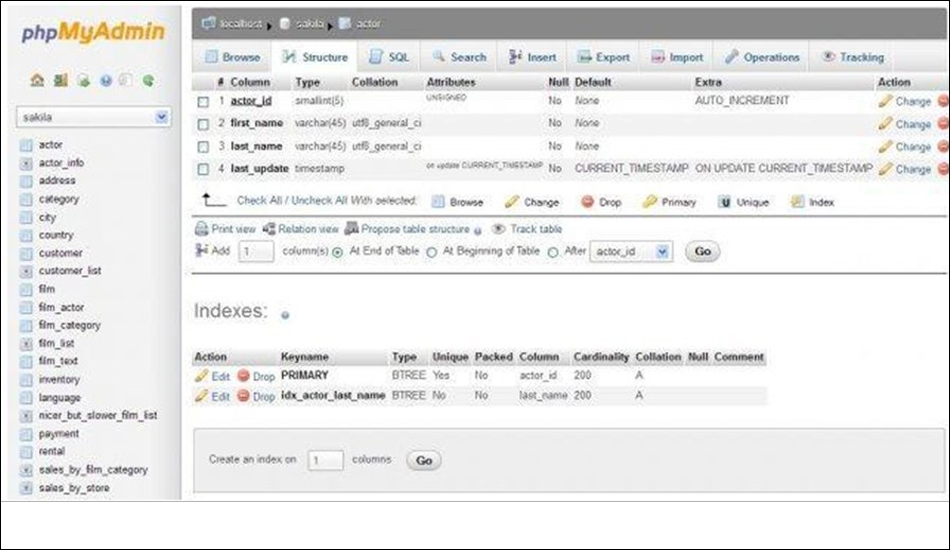This screenshot has width=950, height=550.
Task: Open the sales_by_store view in sidebar
Action: click(74, 488)
